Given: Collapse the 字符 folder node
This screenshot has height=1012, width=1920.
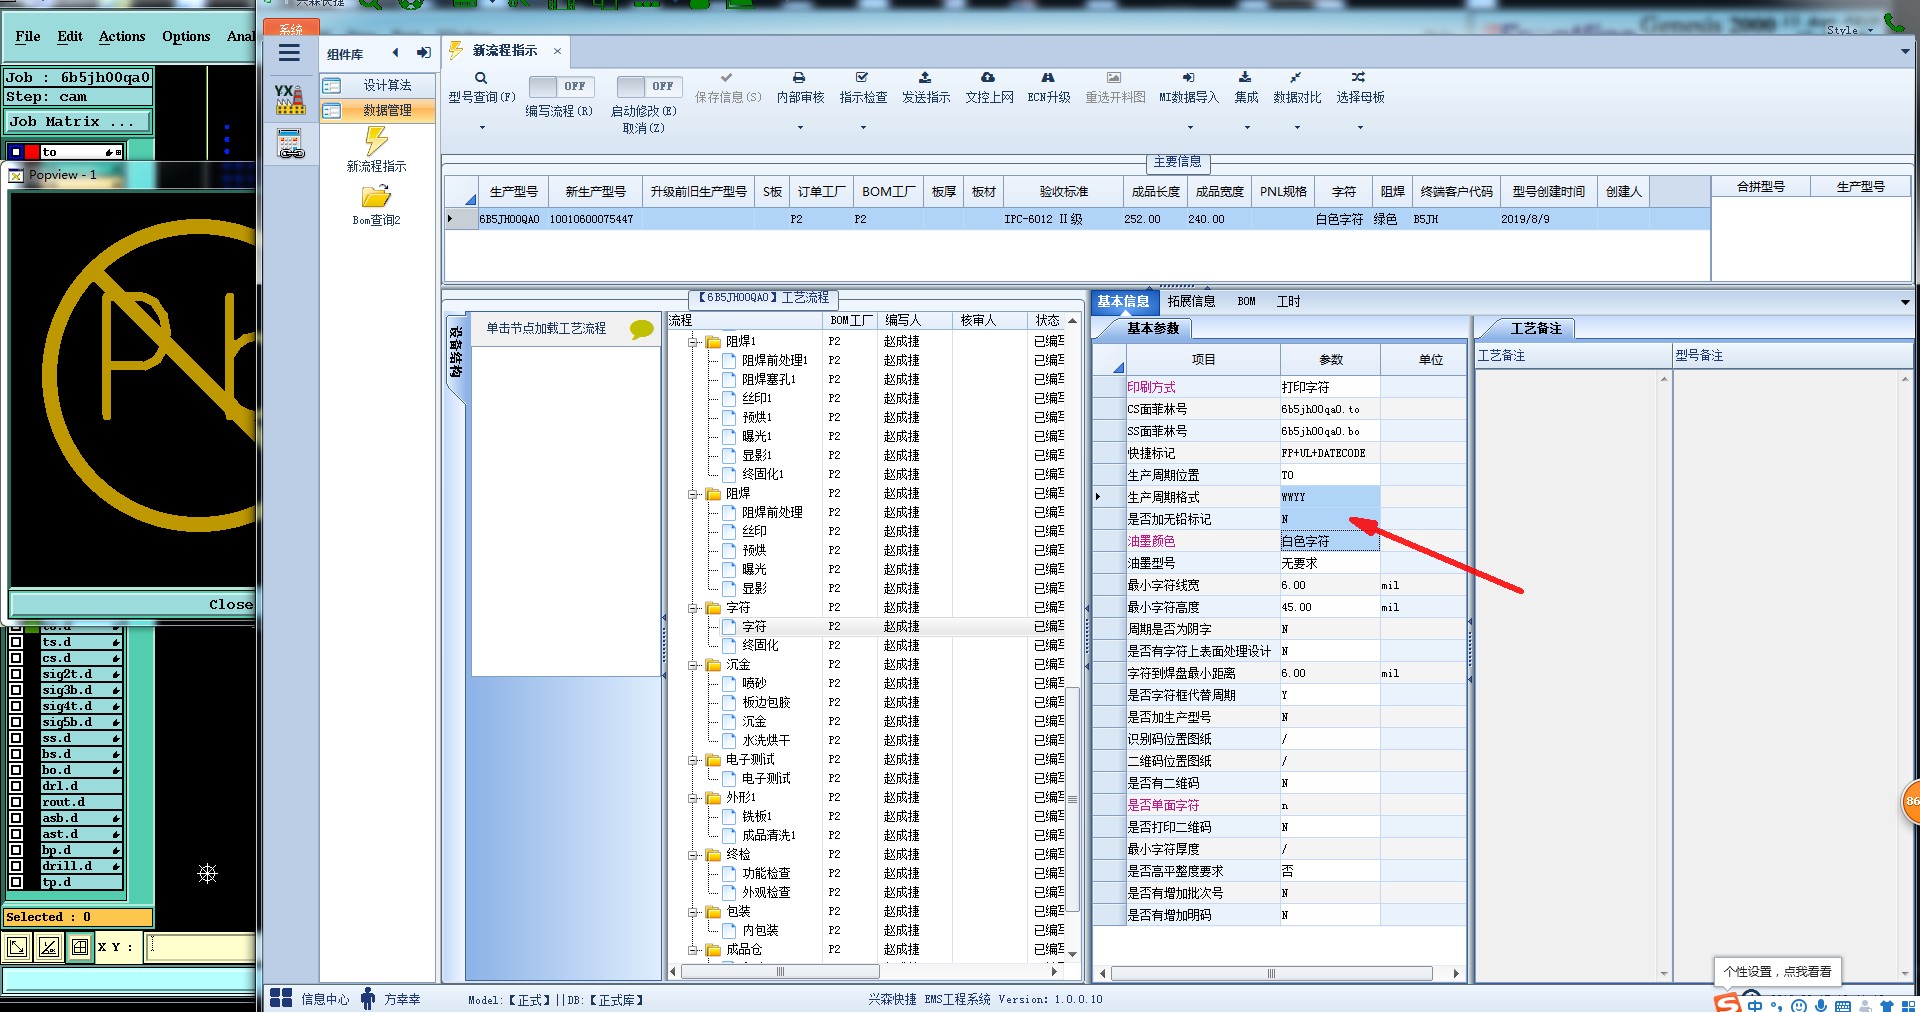Looking at the screenshot, I should [x=693, y=608].
